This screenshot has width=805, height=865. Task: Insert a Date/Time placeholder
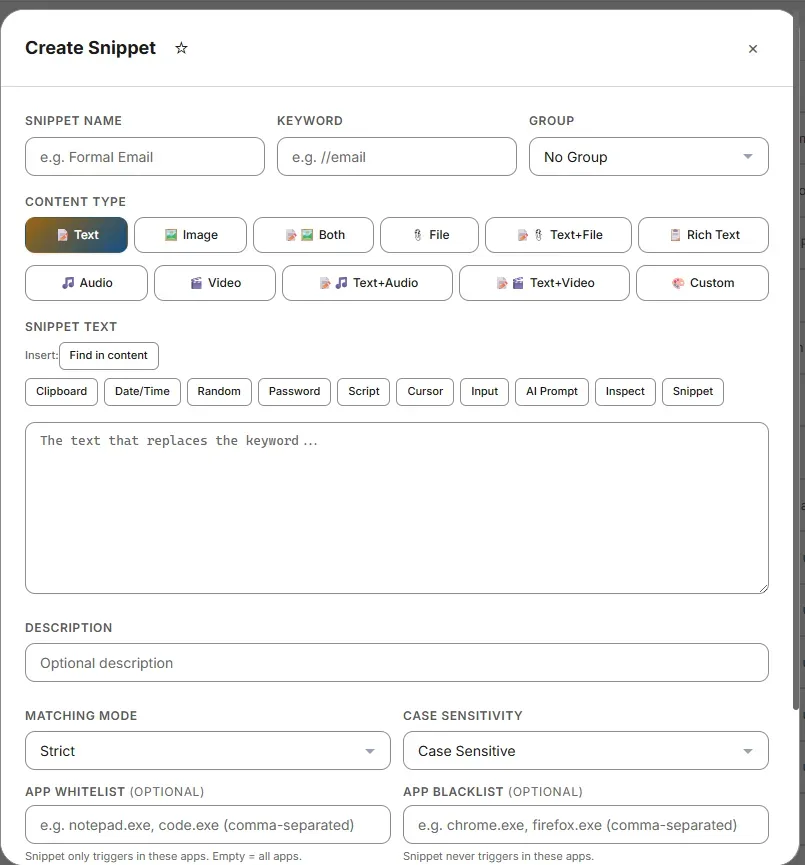point(142,392)
